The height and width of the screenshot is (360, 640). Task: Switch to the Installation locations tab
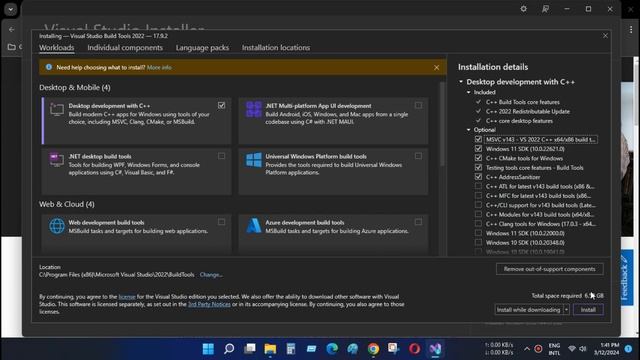pyautogui.click(x=276, y=48)
